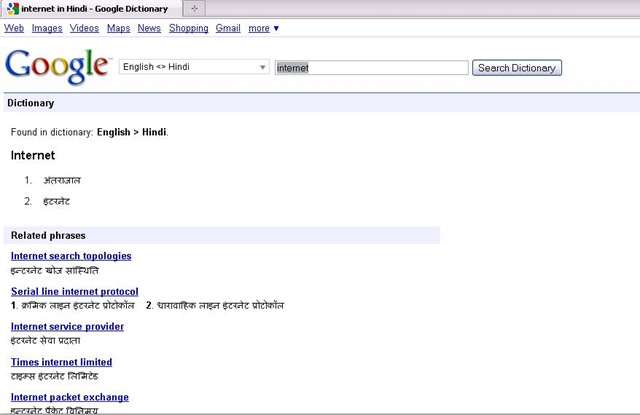This screenshot has width=640, height=415.
Task: Go to Web search link
Action: pyautogui.click(x=14, y=28)
